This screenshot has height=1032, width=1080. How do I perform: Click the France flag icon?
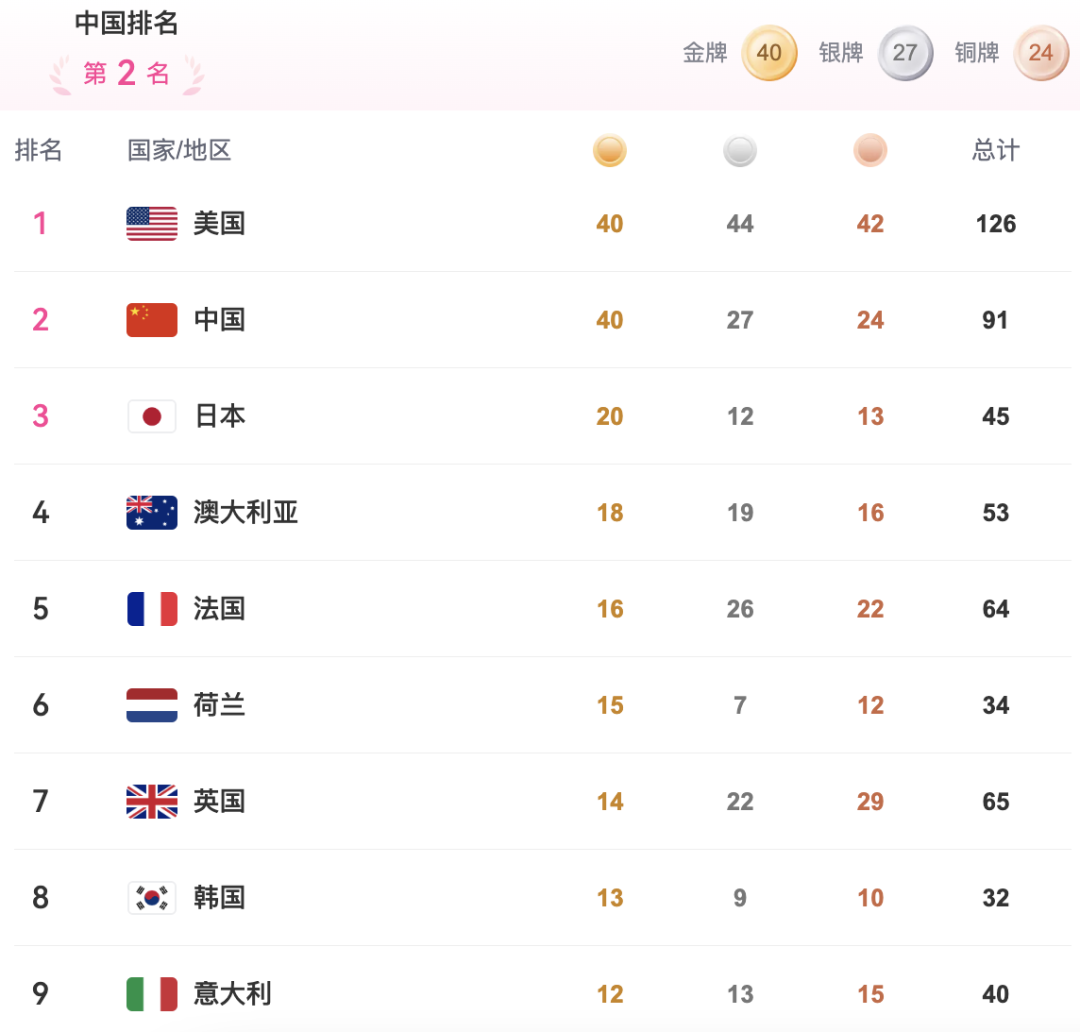[x=152, y=608]
